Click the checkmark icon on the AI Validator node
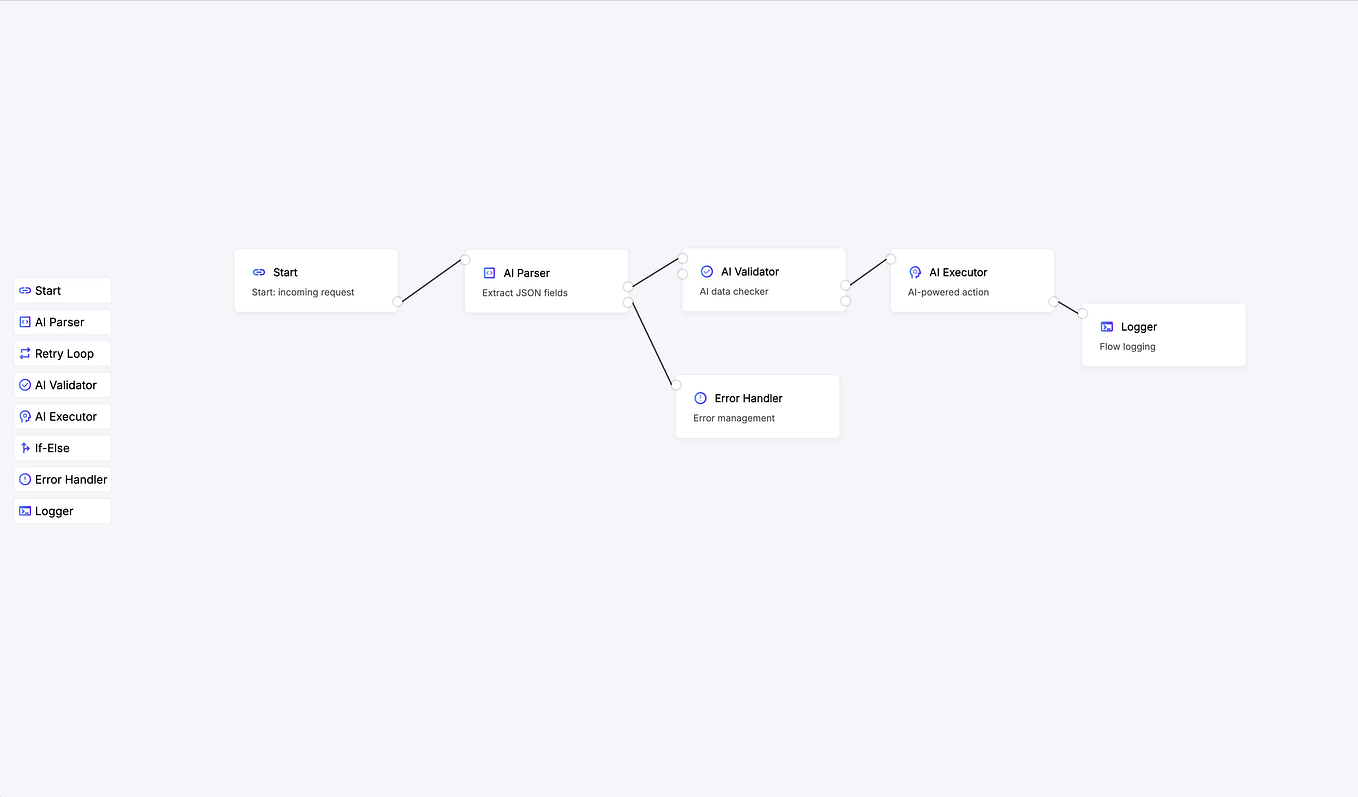 (708, 271)
